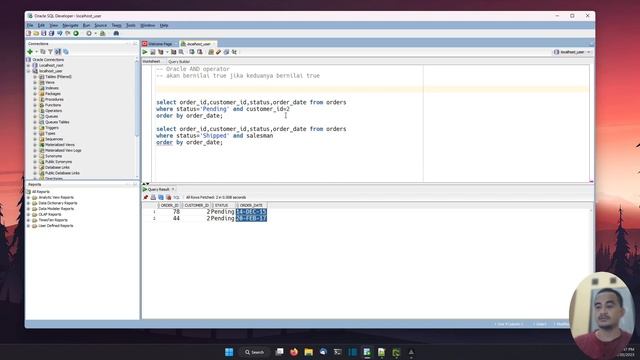640x360 pixels.
Task: Click the STATUS column header
Action: pyautogui.click(x=223, y=205)
